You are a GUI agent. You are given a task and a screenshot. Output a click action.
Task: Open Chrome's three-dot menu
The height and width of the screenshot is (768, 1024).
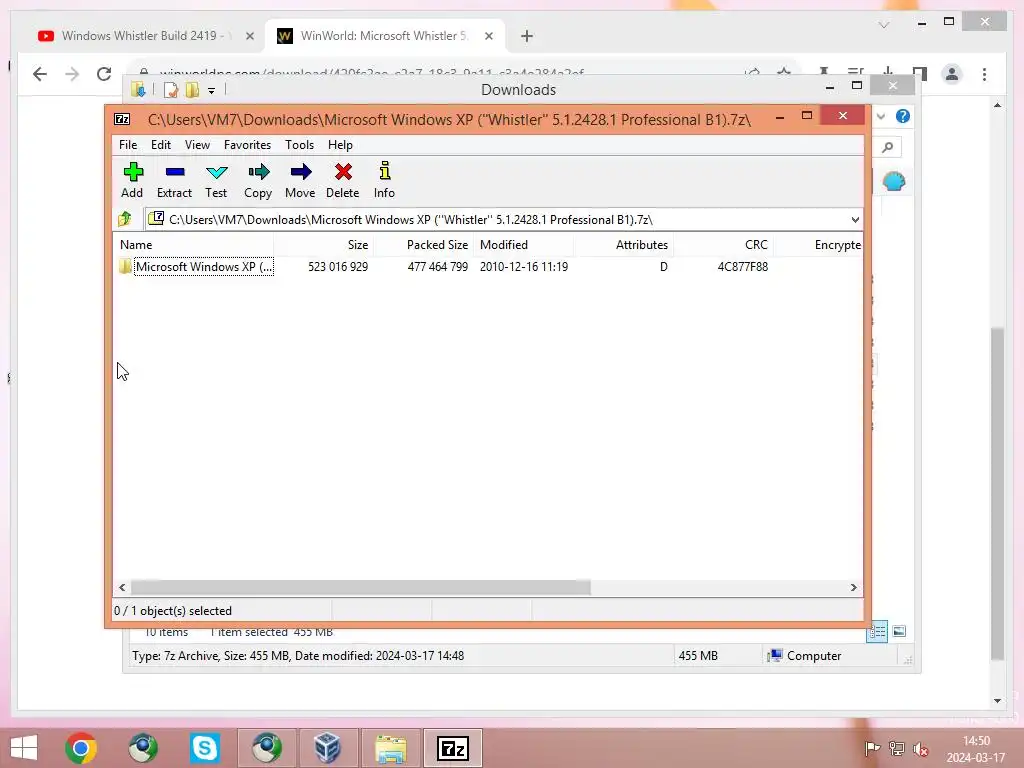tap(984, 74)
